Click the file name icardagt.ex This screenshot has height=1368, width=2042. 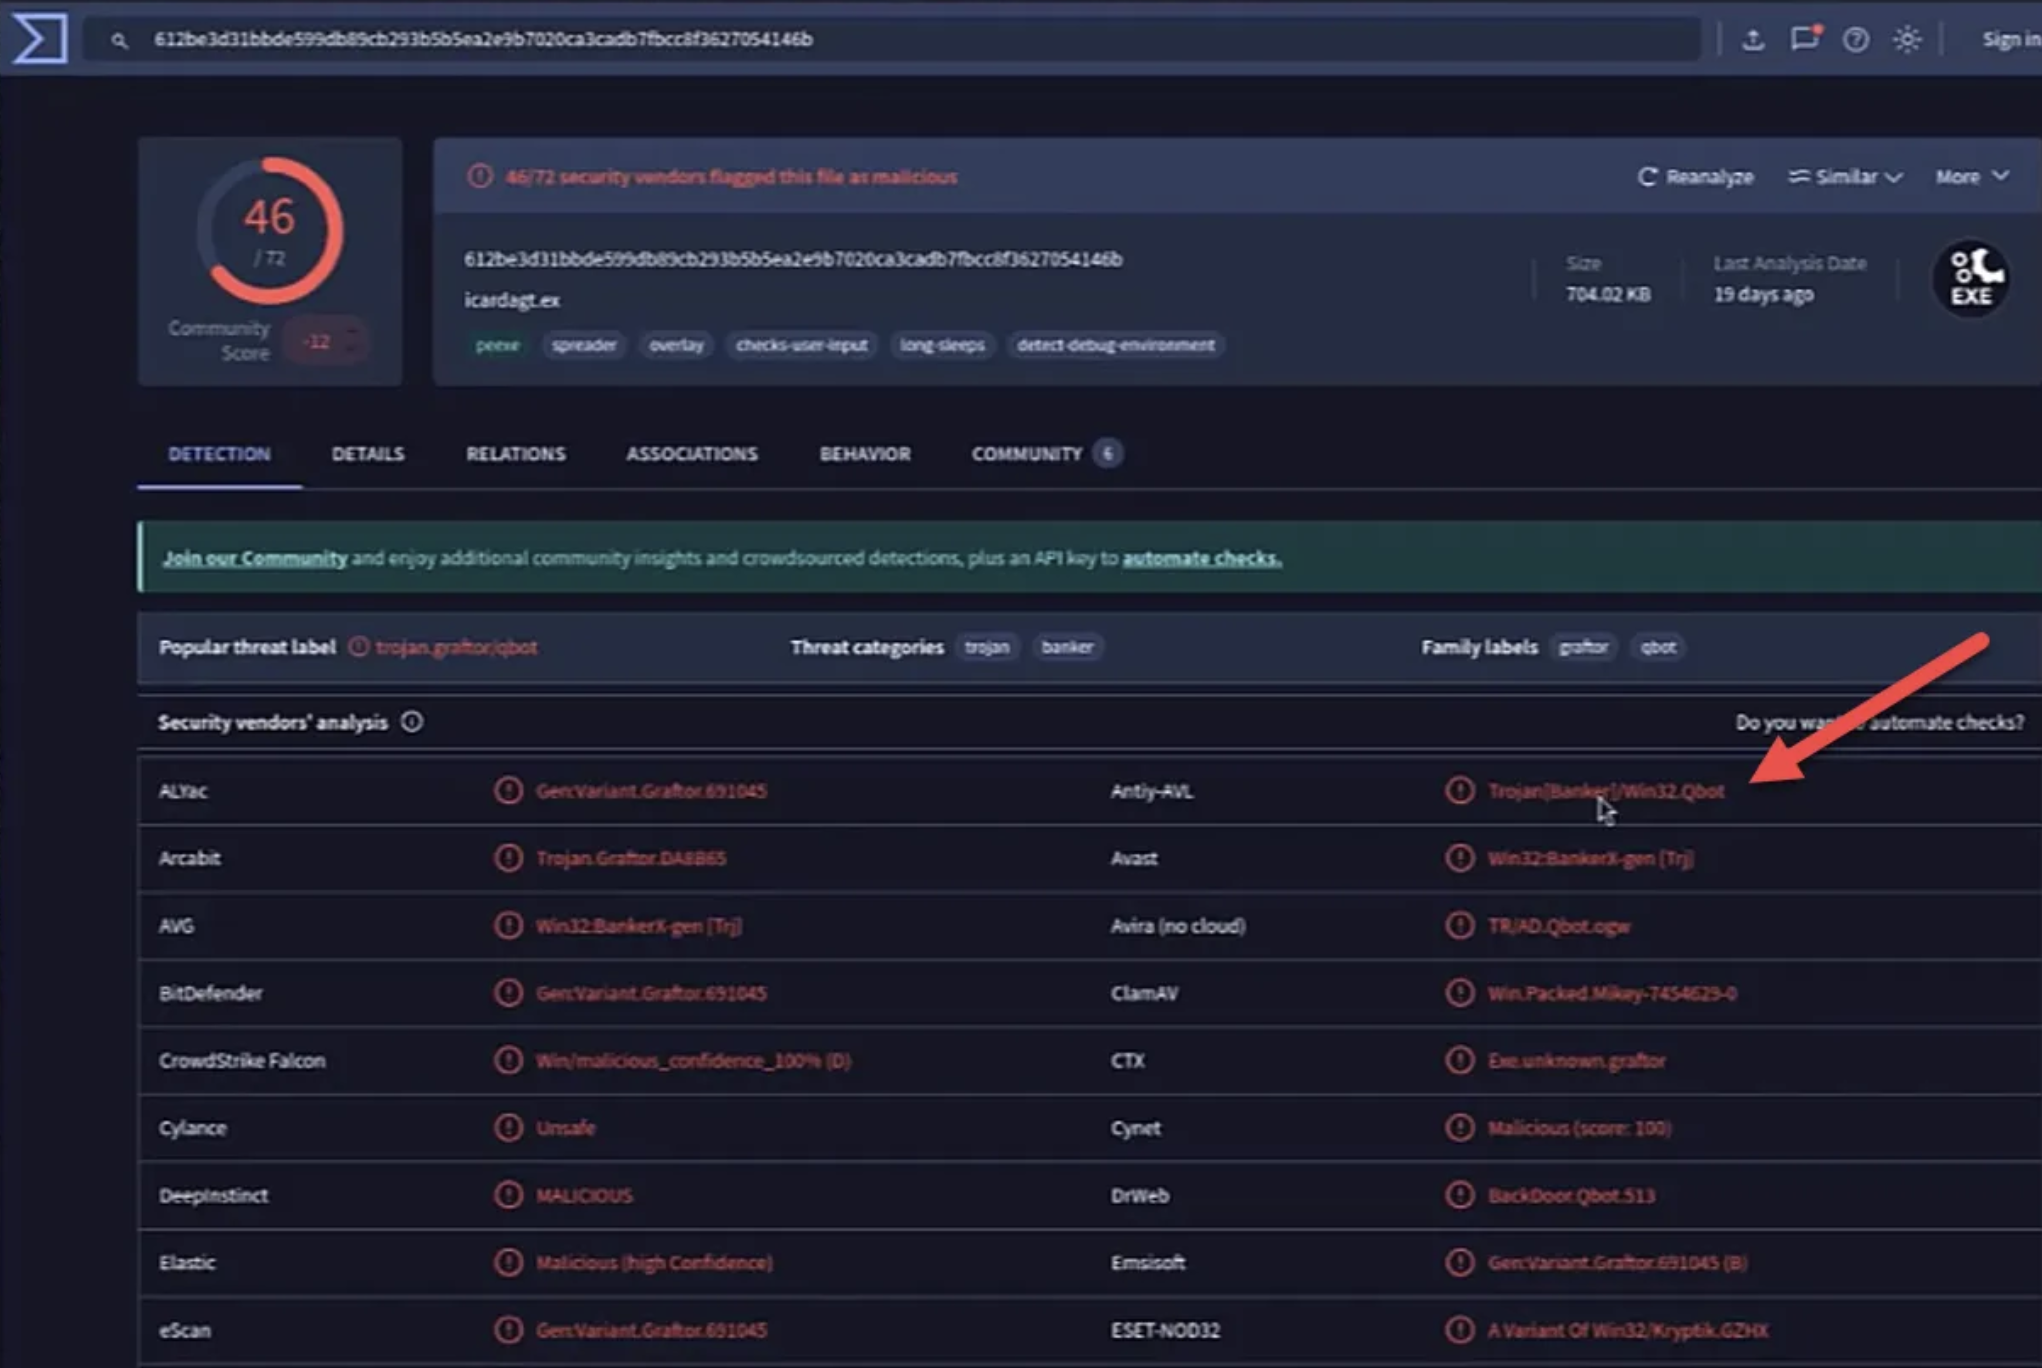(x=512, y=300)
